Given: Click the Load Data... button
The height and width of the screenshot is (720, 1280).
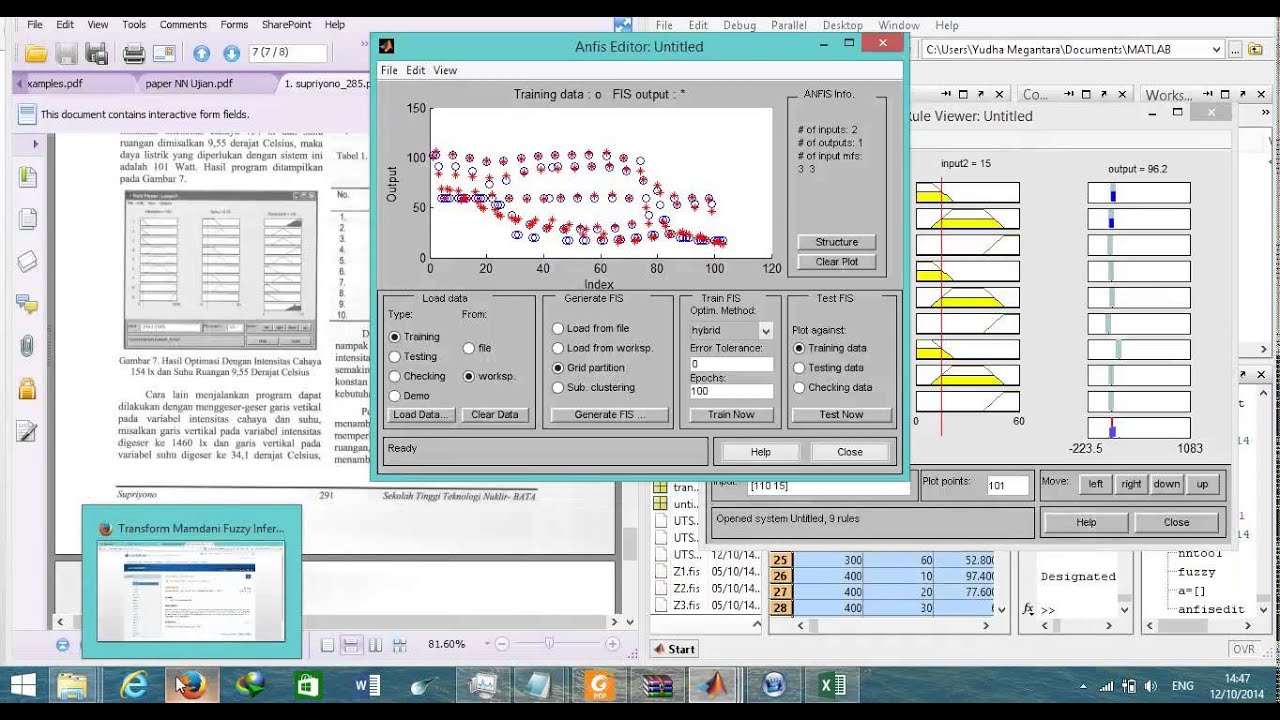Looking at the screenshot, I should (x=422, y=415).
